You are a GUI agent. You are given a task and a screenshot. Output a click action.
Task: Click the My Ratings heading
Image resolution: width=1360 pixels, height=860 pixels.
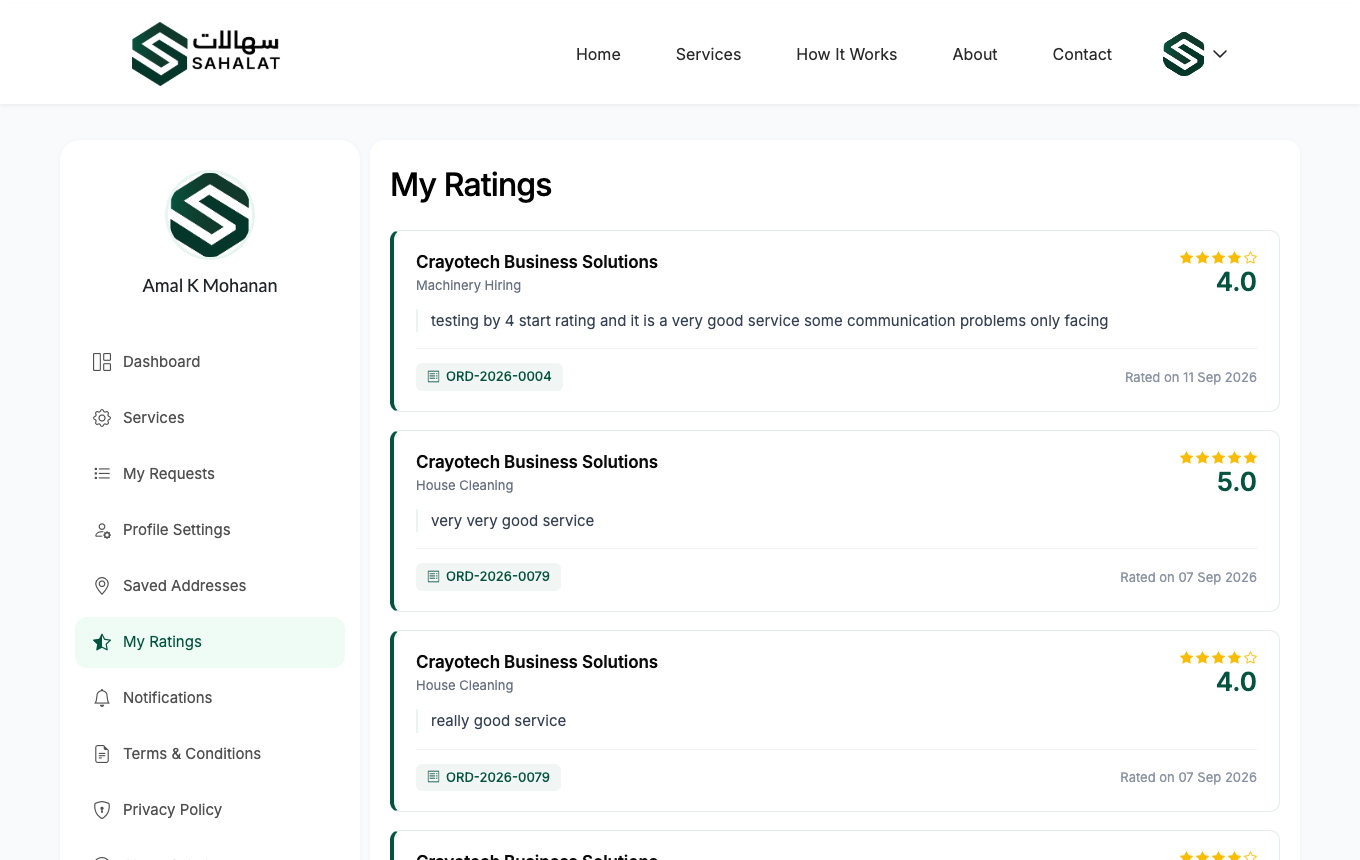click(471, 185)
